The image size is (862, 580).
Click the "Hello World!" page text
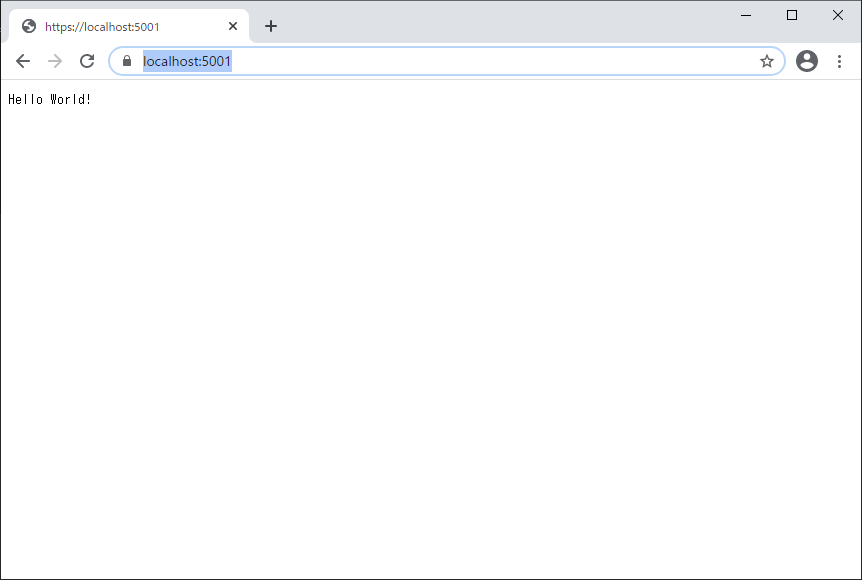click(x=49, y=100)
